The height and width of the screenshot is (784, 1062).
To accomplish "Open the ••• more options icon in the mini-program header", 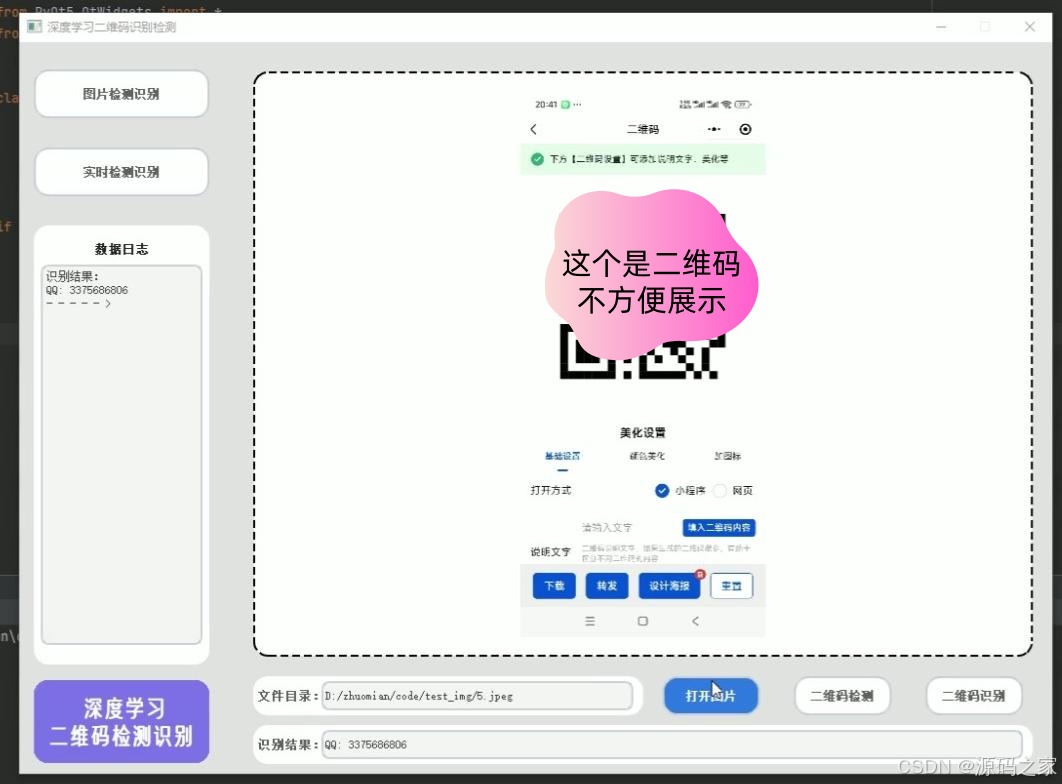I will [x=713, y=129].
